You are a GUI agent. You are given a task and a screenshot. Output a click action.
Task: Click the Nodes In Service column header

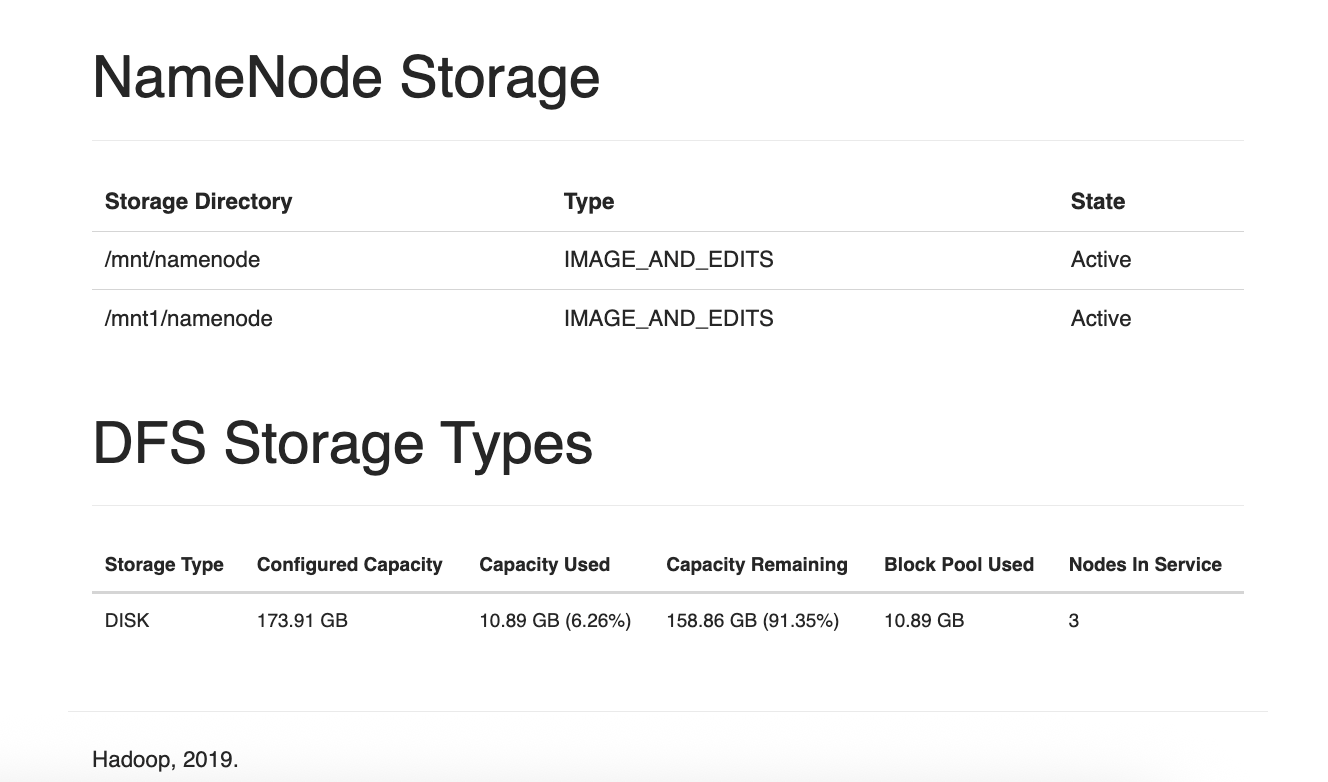pos(1144,565)
